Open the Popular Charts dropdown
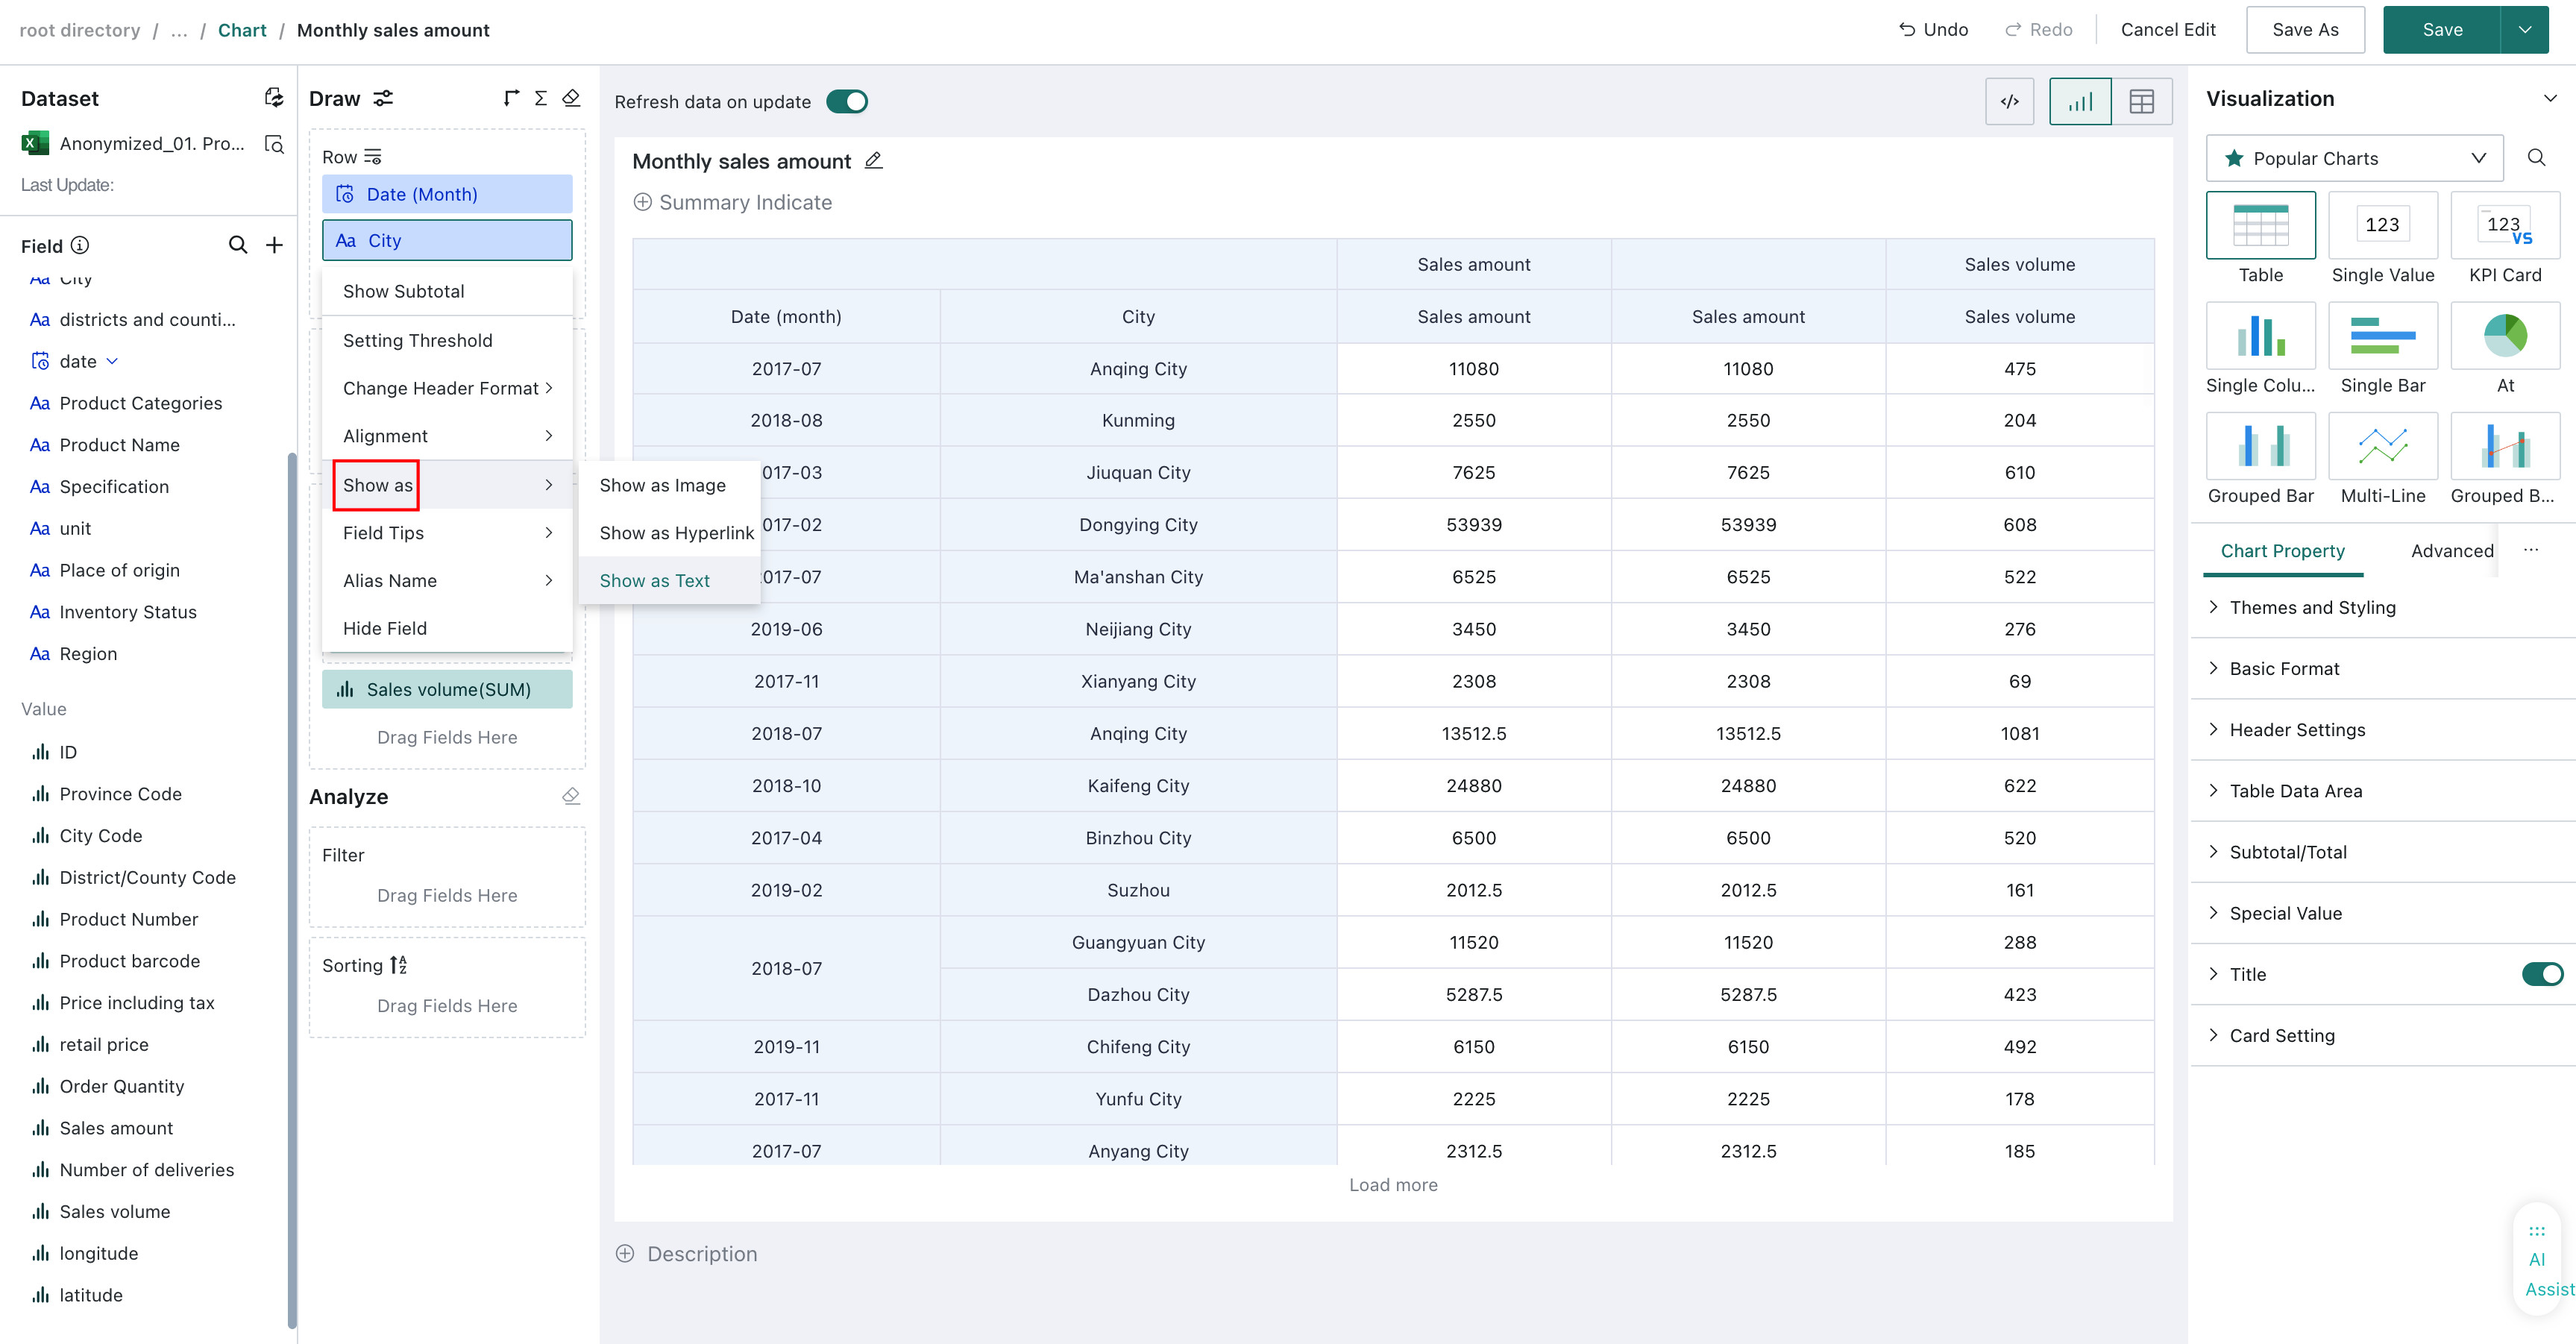 pos(2354,158)
